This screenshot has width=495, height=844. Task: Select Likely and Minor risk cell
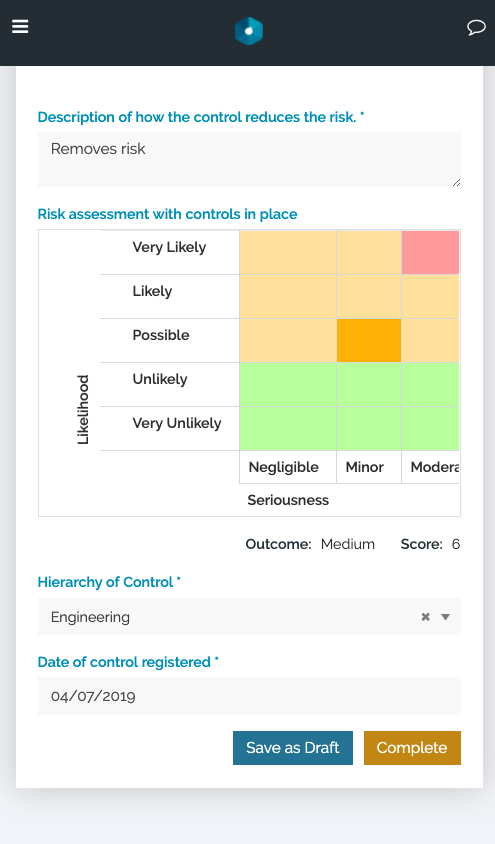369,297
